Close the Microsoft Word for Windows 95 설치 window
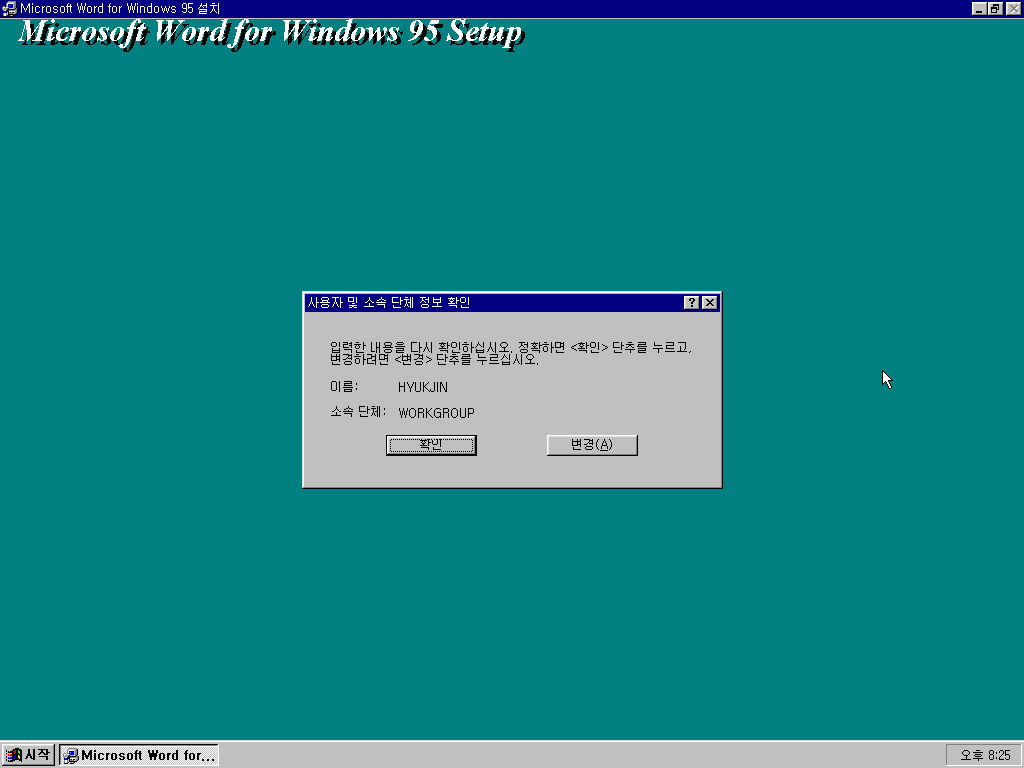 click(1013, 8)
